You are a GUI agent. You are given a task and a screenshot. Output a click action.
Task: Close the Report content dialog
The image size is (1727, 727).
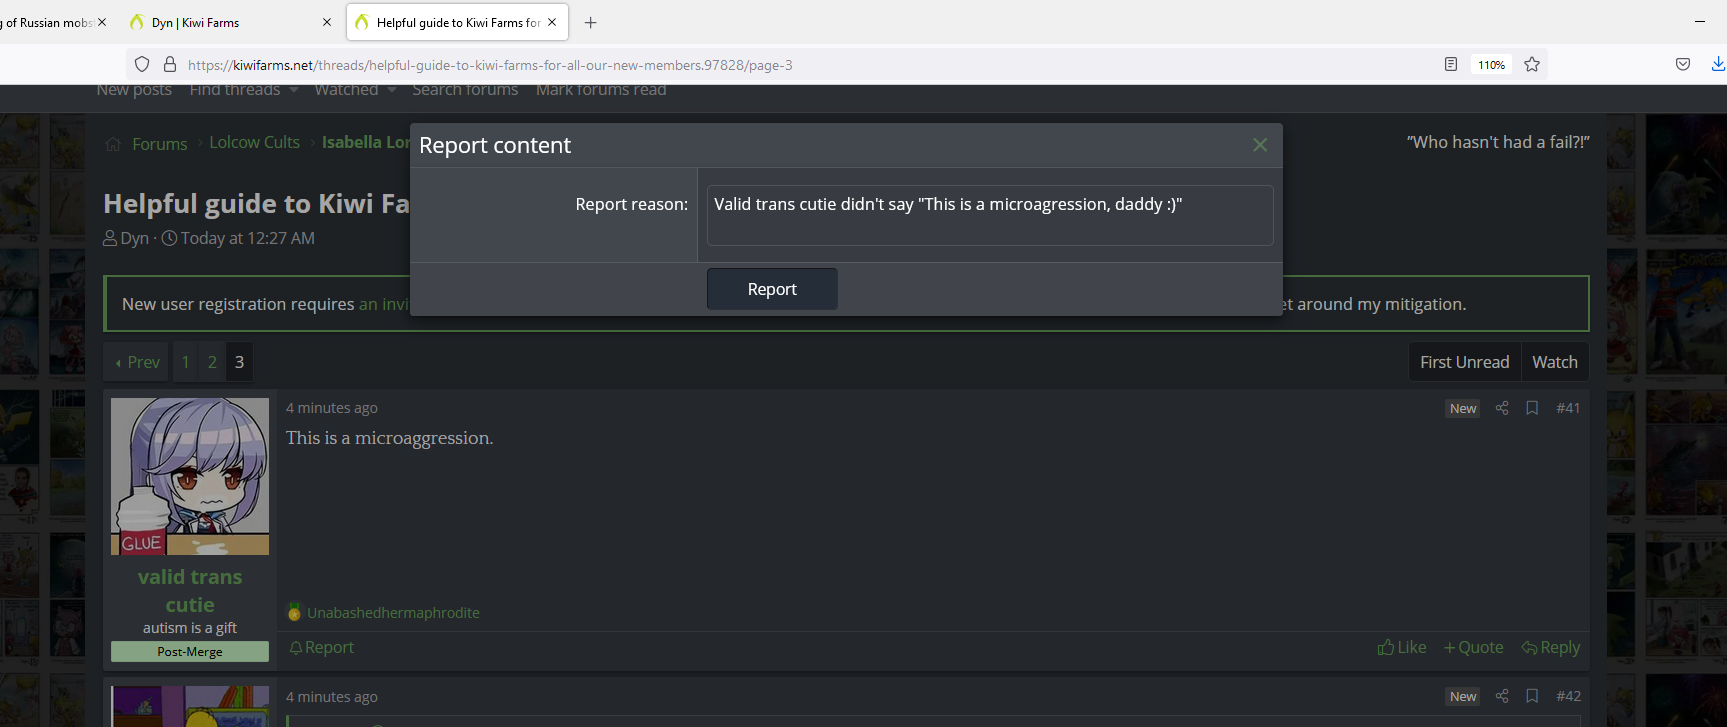(x=1260, y=145)
